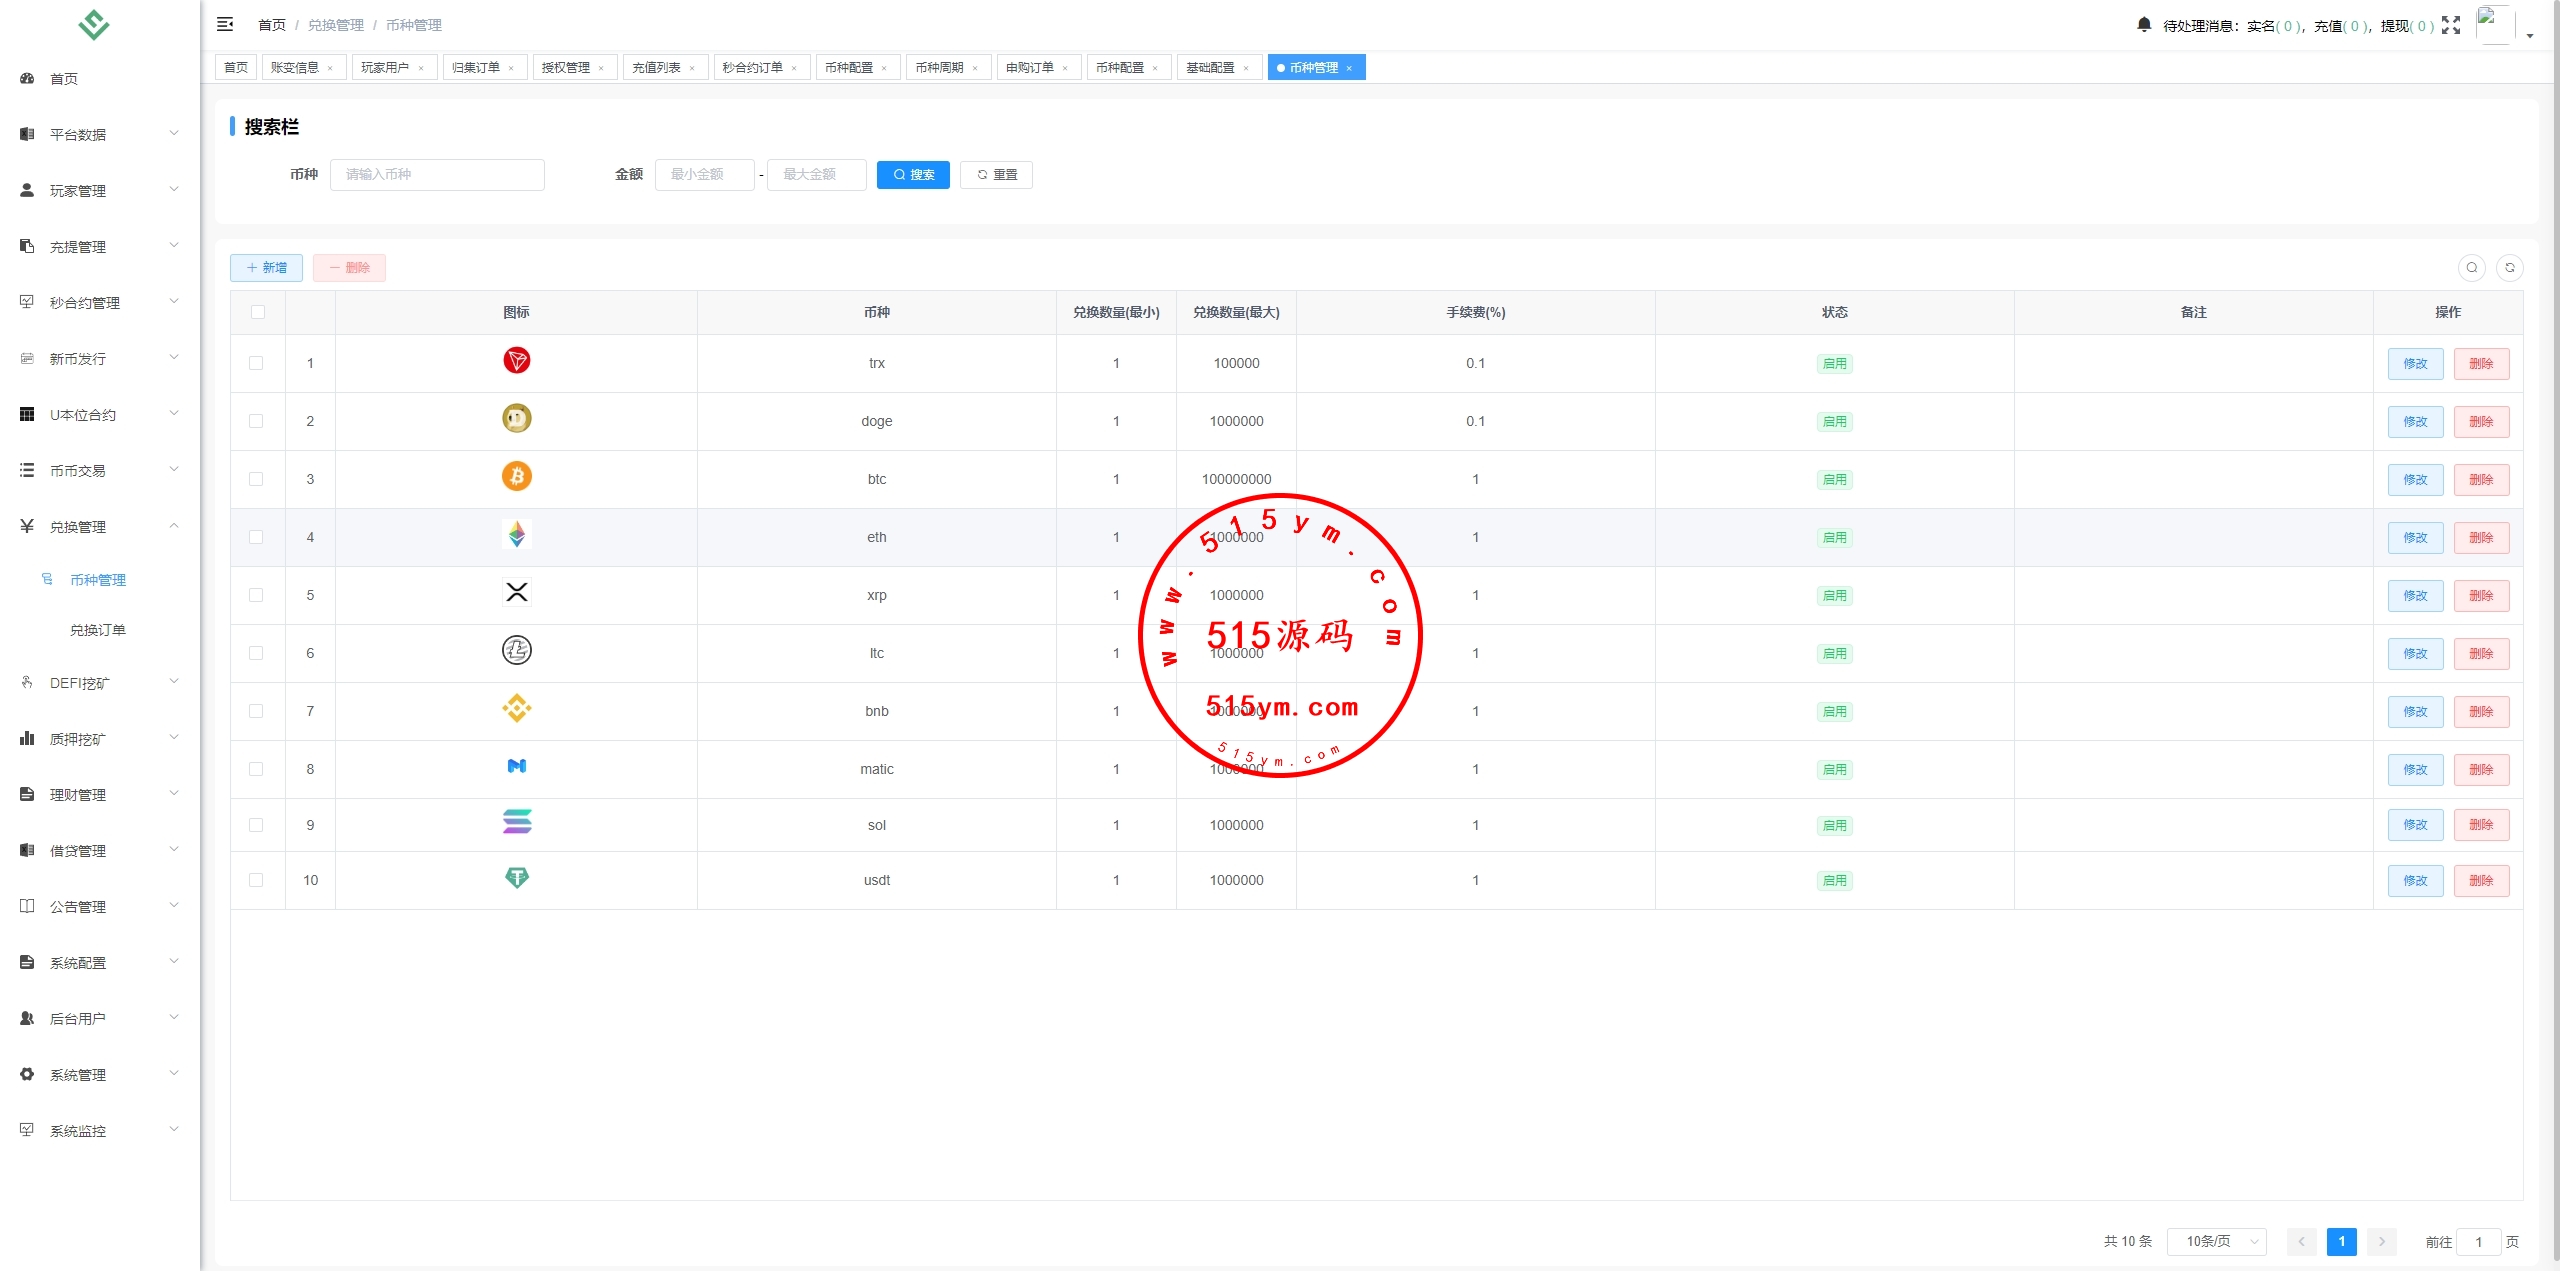Check the checkbox for trx row
This screenshot has height=1271, width=2560.
coord(256,363)
